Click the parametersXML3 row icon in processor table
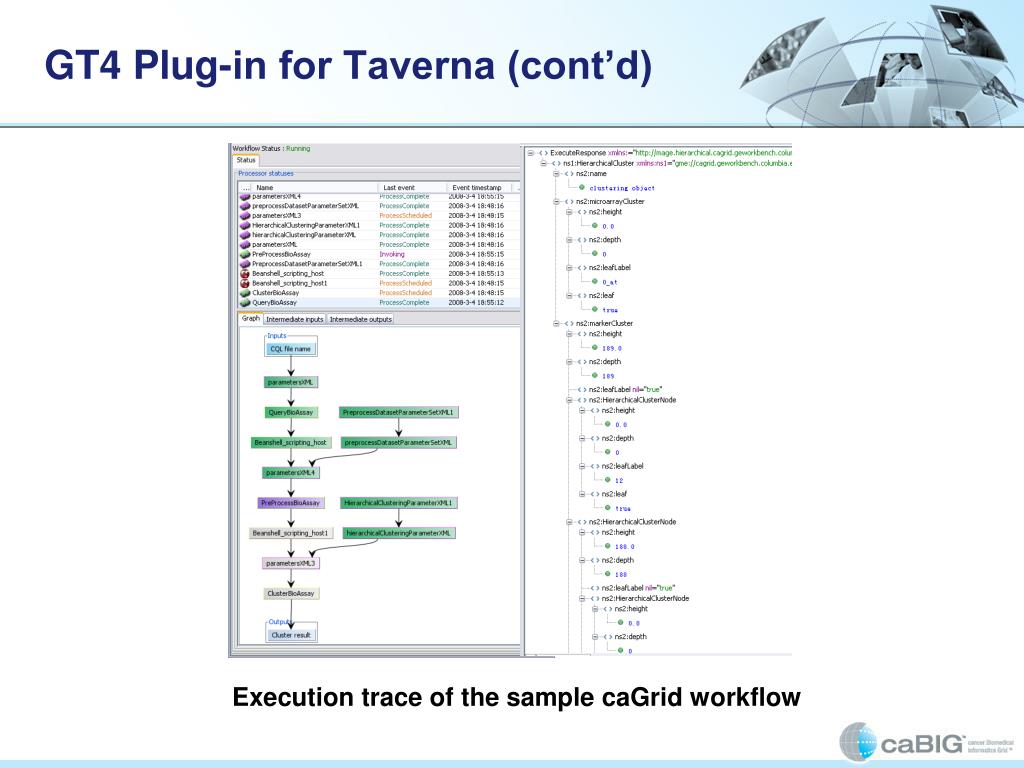The height and width of the screenshot is (768, 1024). pyautogui.click(x=245, y=216)
